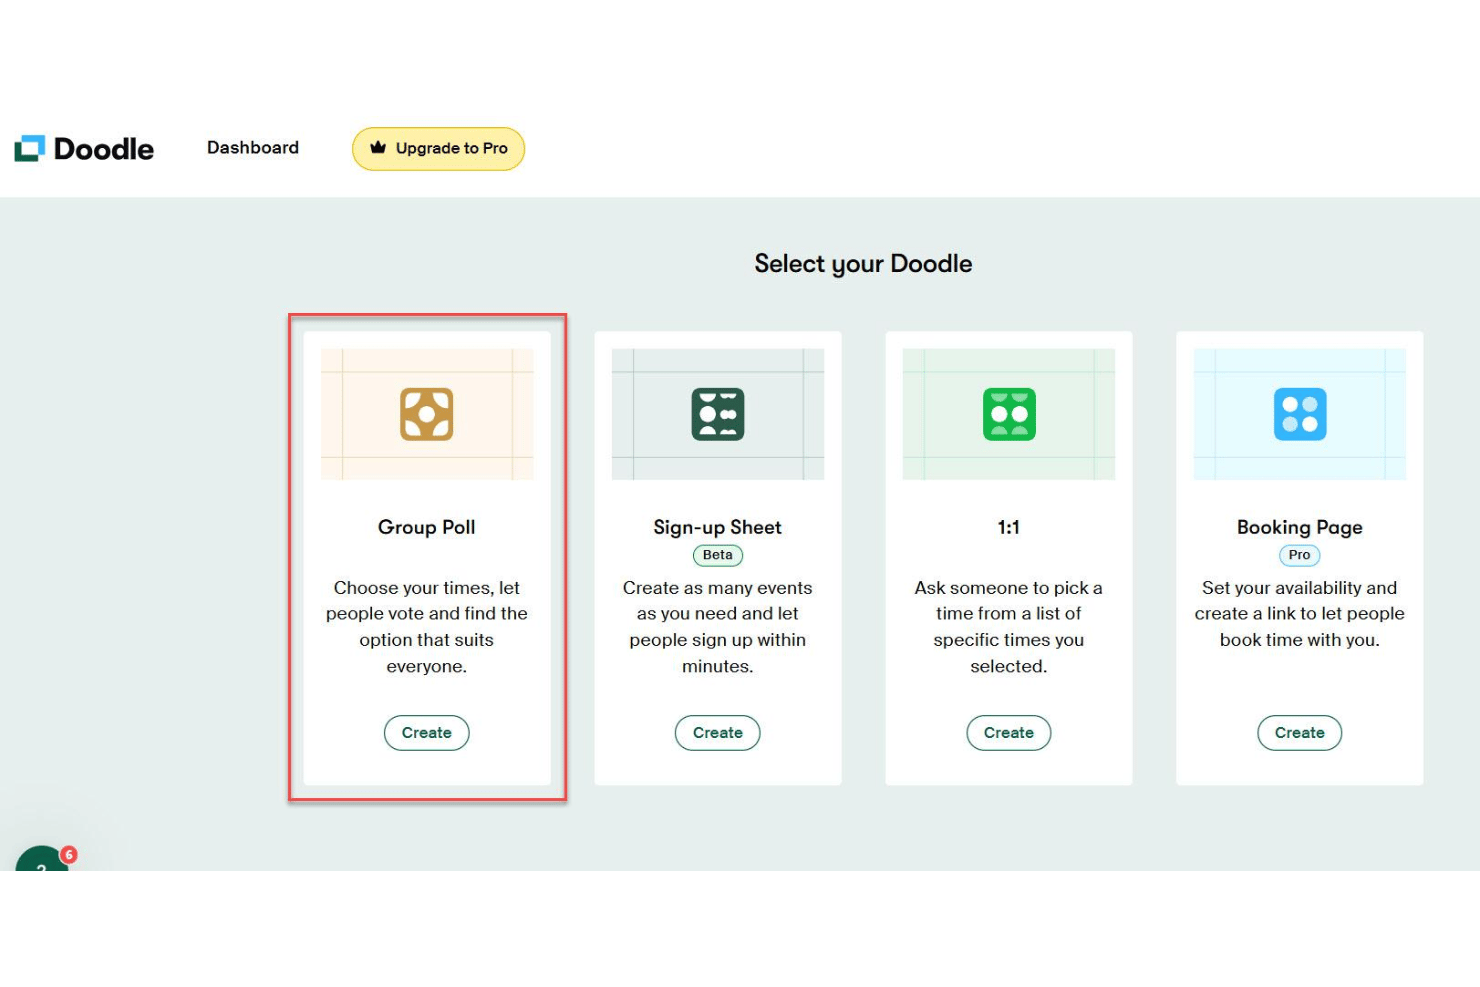
Task: Open the help chat bubble with notifications
Action: pyautogui.click(x=44, y=859)
